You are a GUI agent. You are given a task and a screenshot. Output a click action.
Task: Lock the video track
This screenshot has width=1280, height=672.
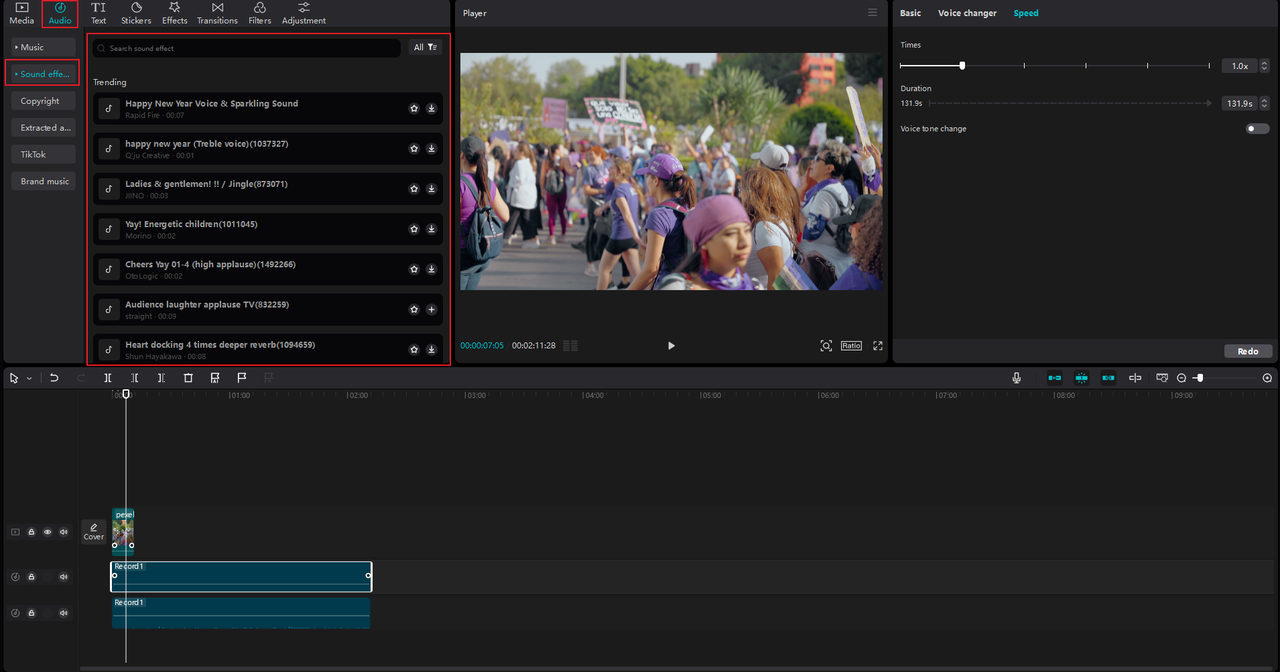point(31,532)
